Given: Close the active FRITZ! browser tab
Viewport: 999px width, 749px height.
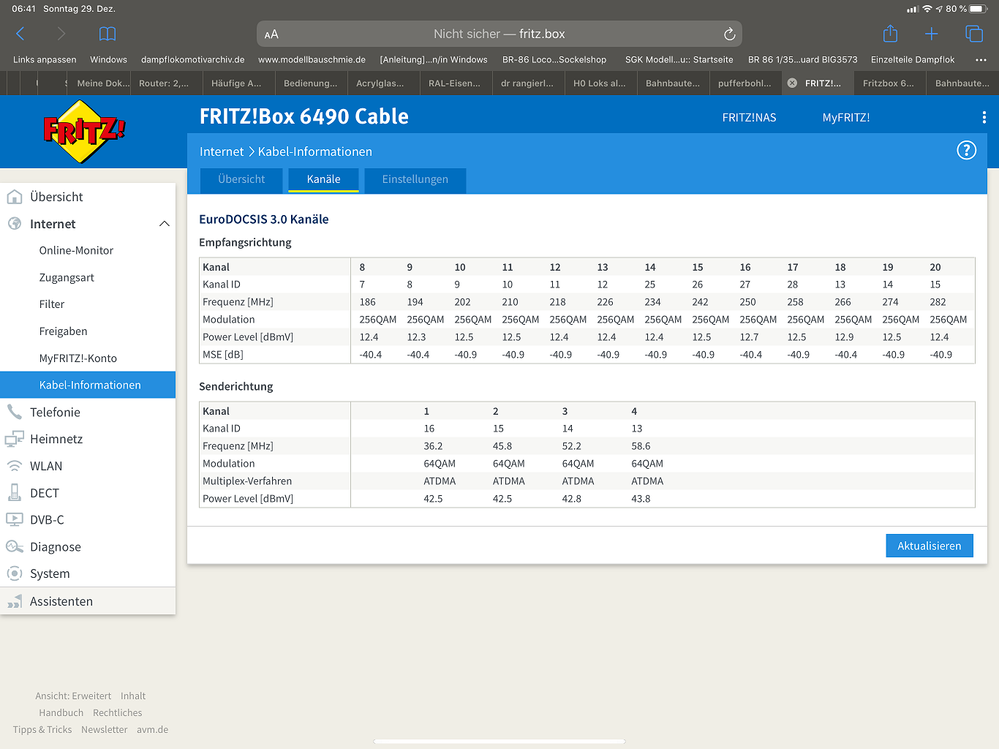Looking at the screenshot, I should point(792,83).
